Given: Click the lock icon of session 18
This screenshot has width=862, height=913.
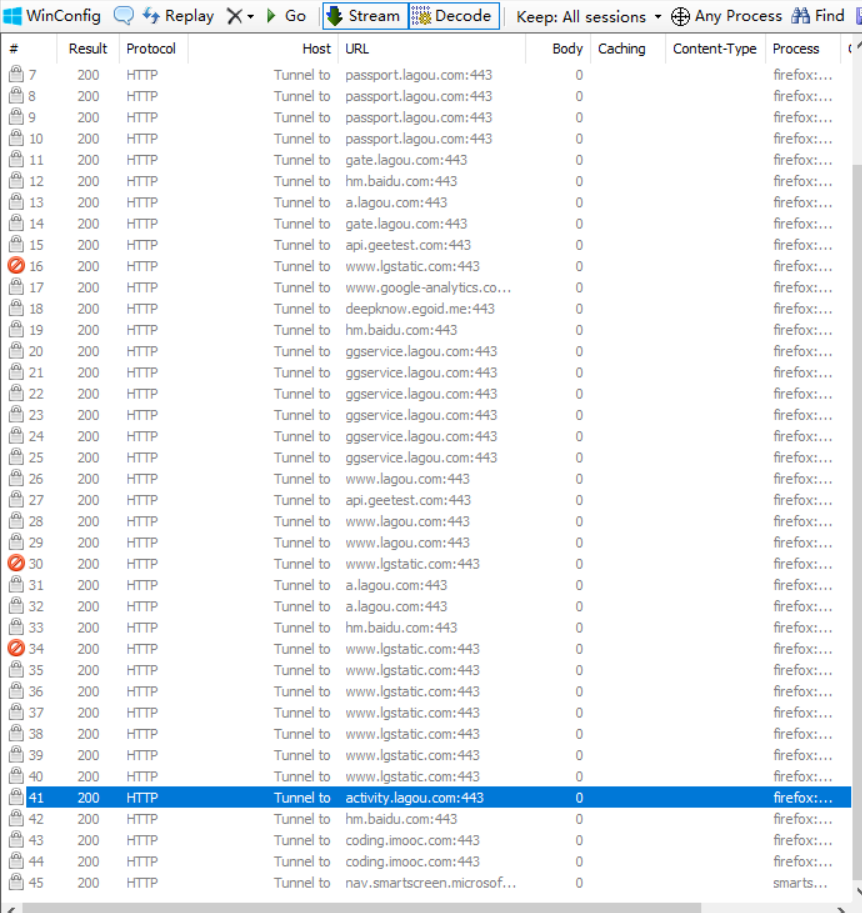Looking at the screenshot, I should (x=16, y=308).
